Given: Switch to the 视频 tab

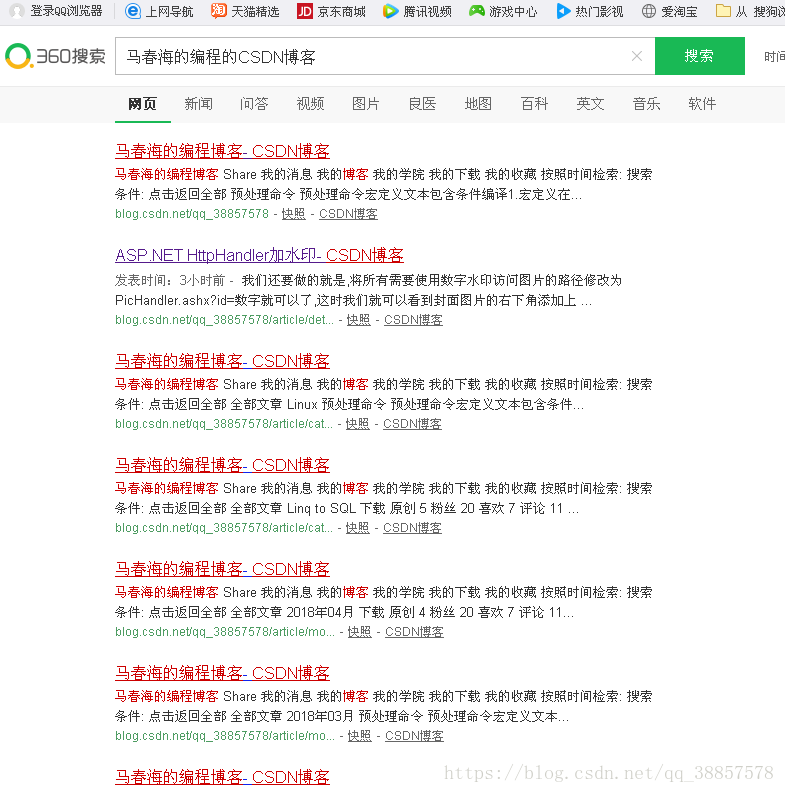Looking at the screenshot, I should 310,104.
